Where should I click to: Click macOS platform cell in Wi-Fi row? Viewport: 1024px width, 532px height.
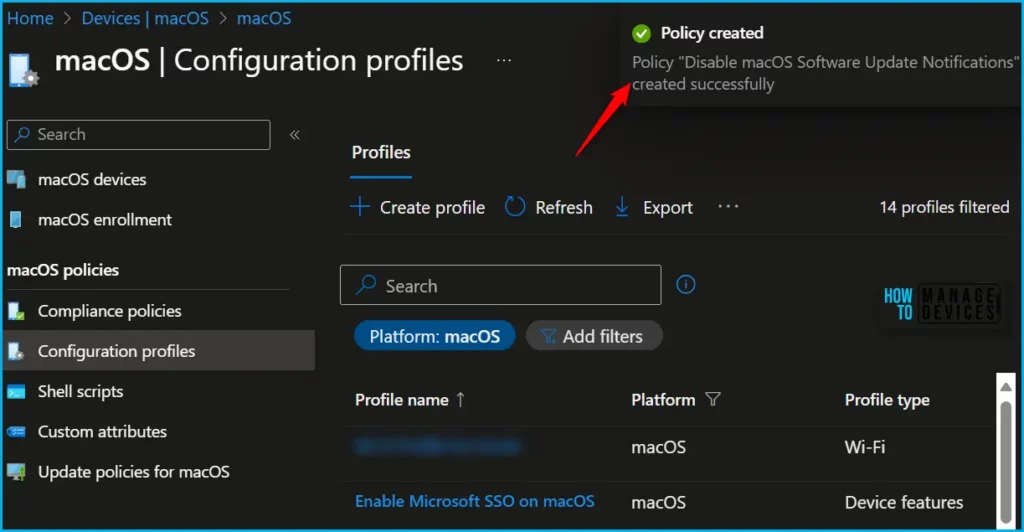click(658, 447)
